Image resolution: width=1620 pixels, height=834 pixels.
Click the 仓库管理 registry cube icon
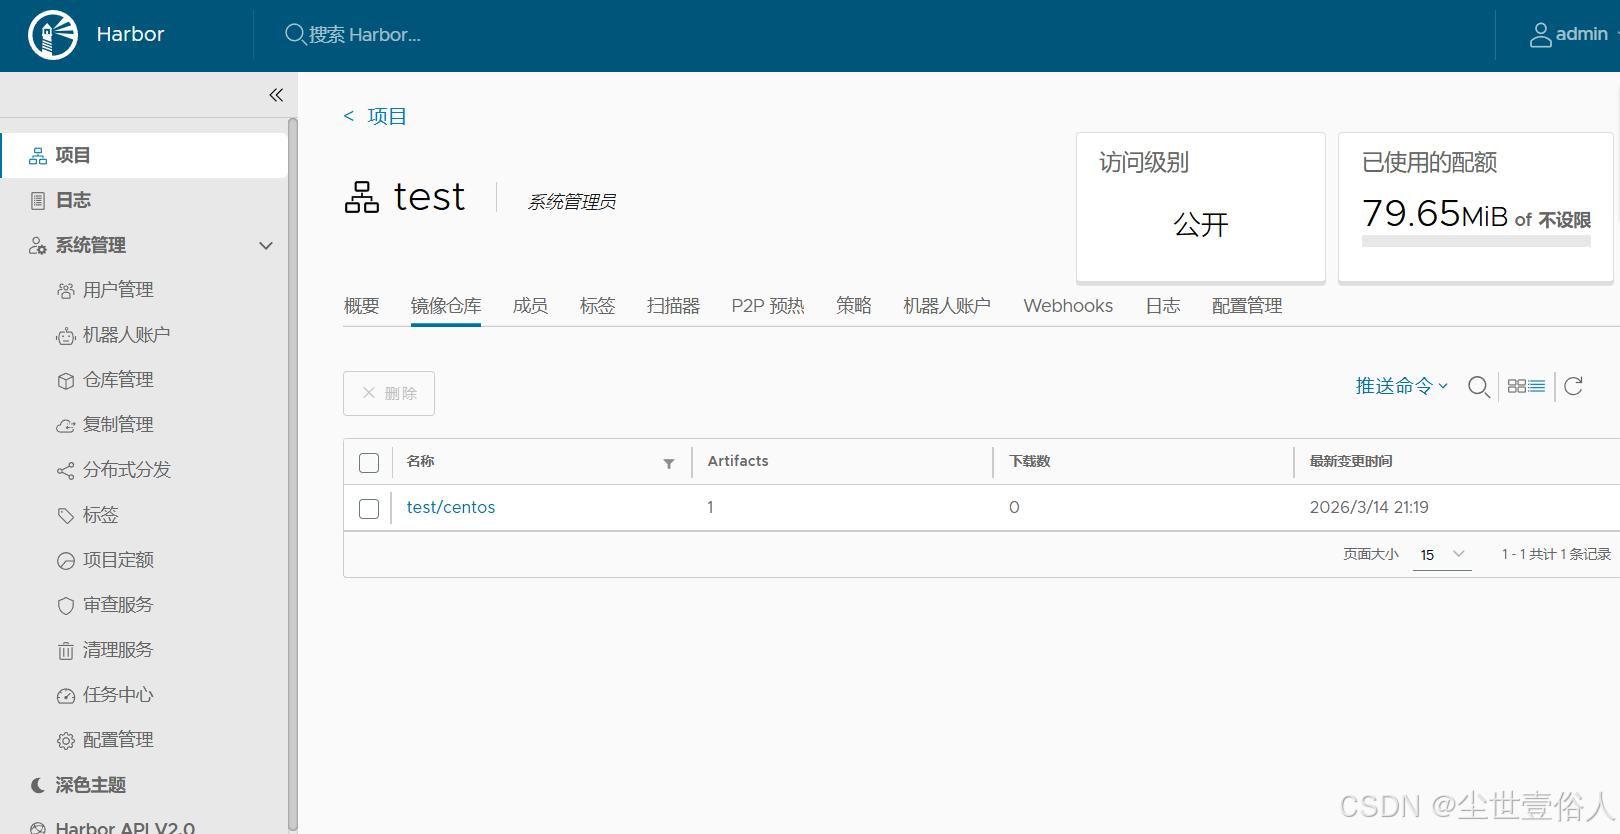[66, 381]
